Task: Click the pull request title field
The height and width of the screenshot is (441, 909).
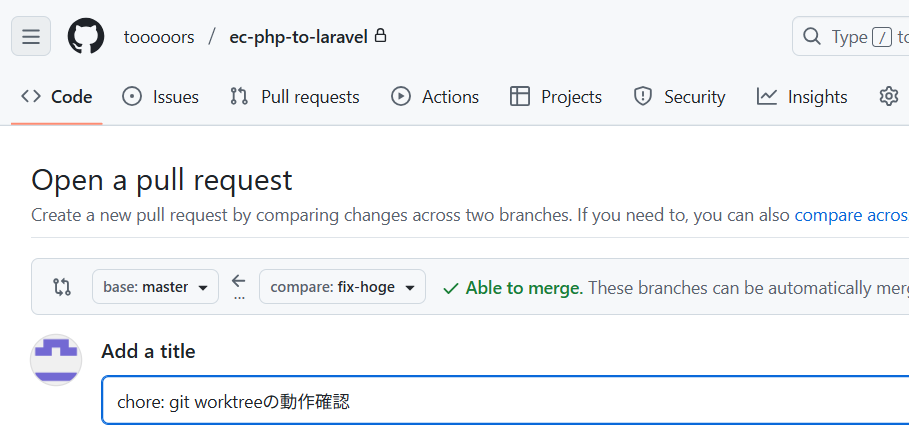Action: (x=500, y=402)
